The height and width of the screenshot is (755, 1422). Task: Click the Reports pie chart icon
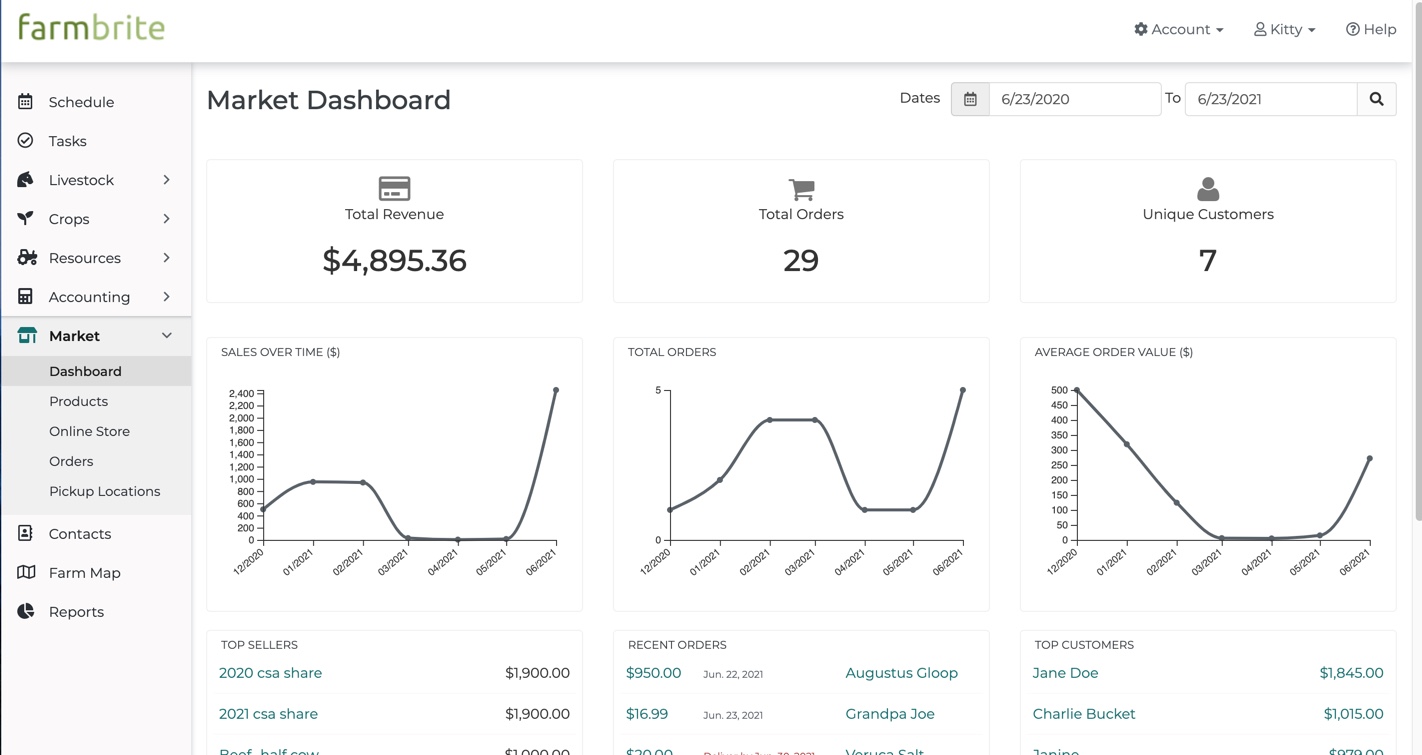(x=25, y=612)
